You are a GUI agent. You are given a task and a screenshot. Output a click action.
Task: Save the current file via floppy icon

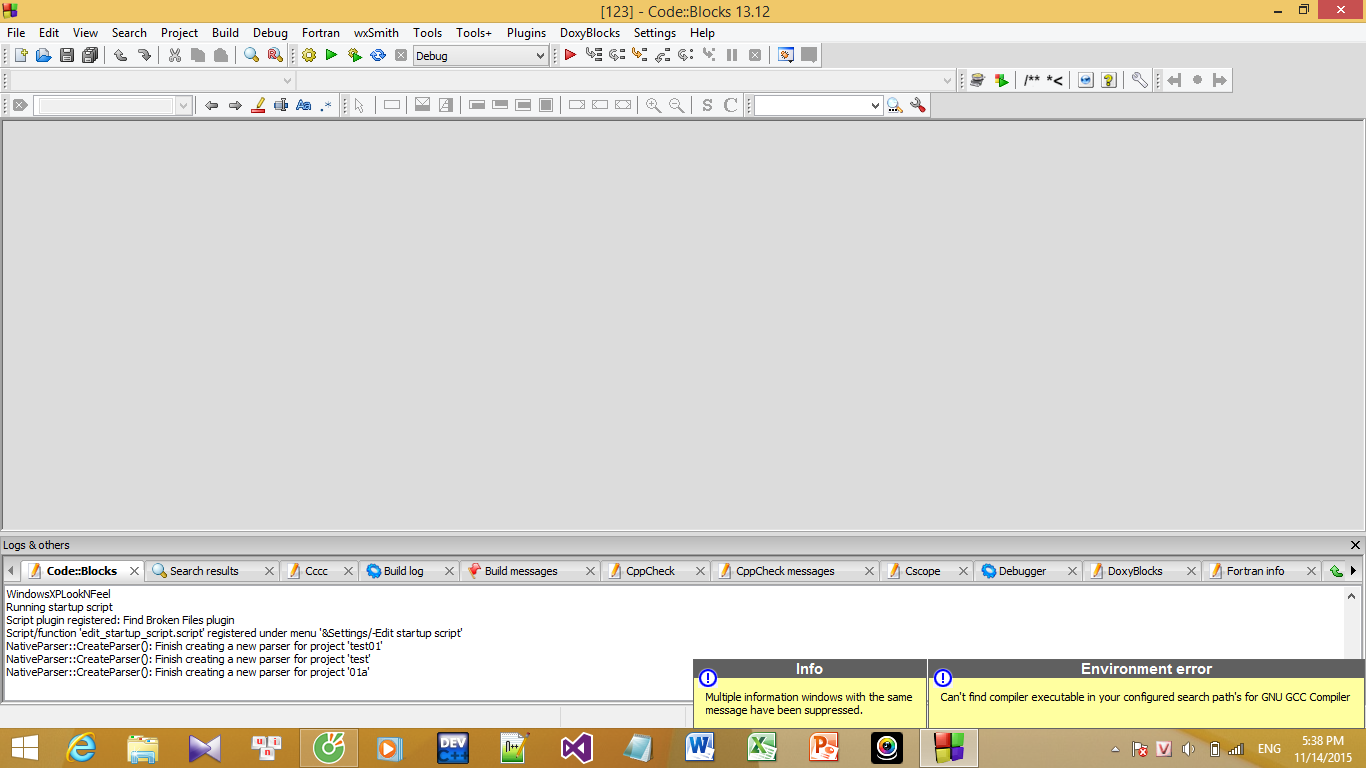point(66,55)
